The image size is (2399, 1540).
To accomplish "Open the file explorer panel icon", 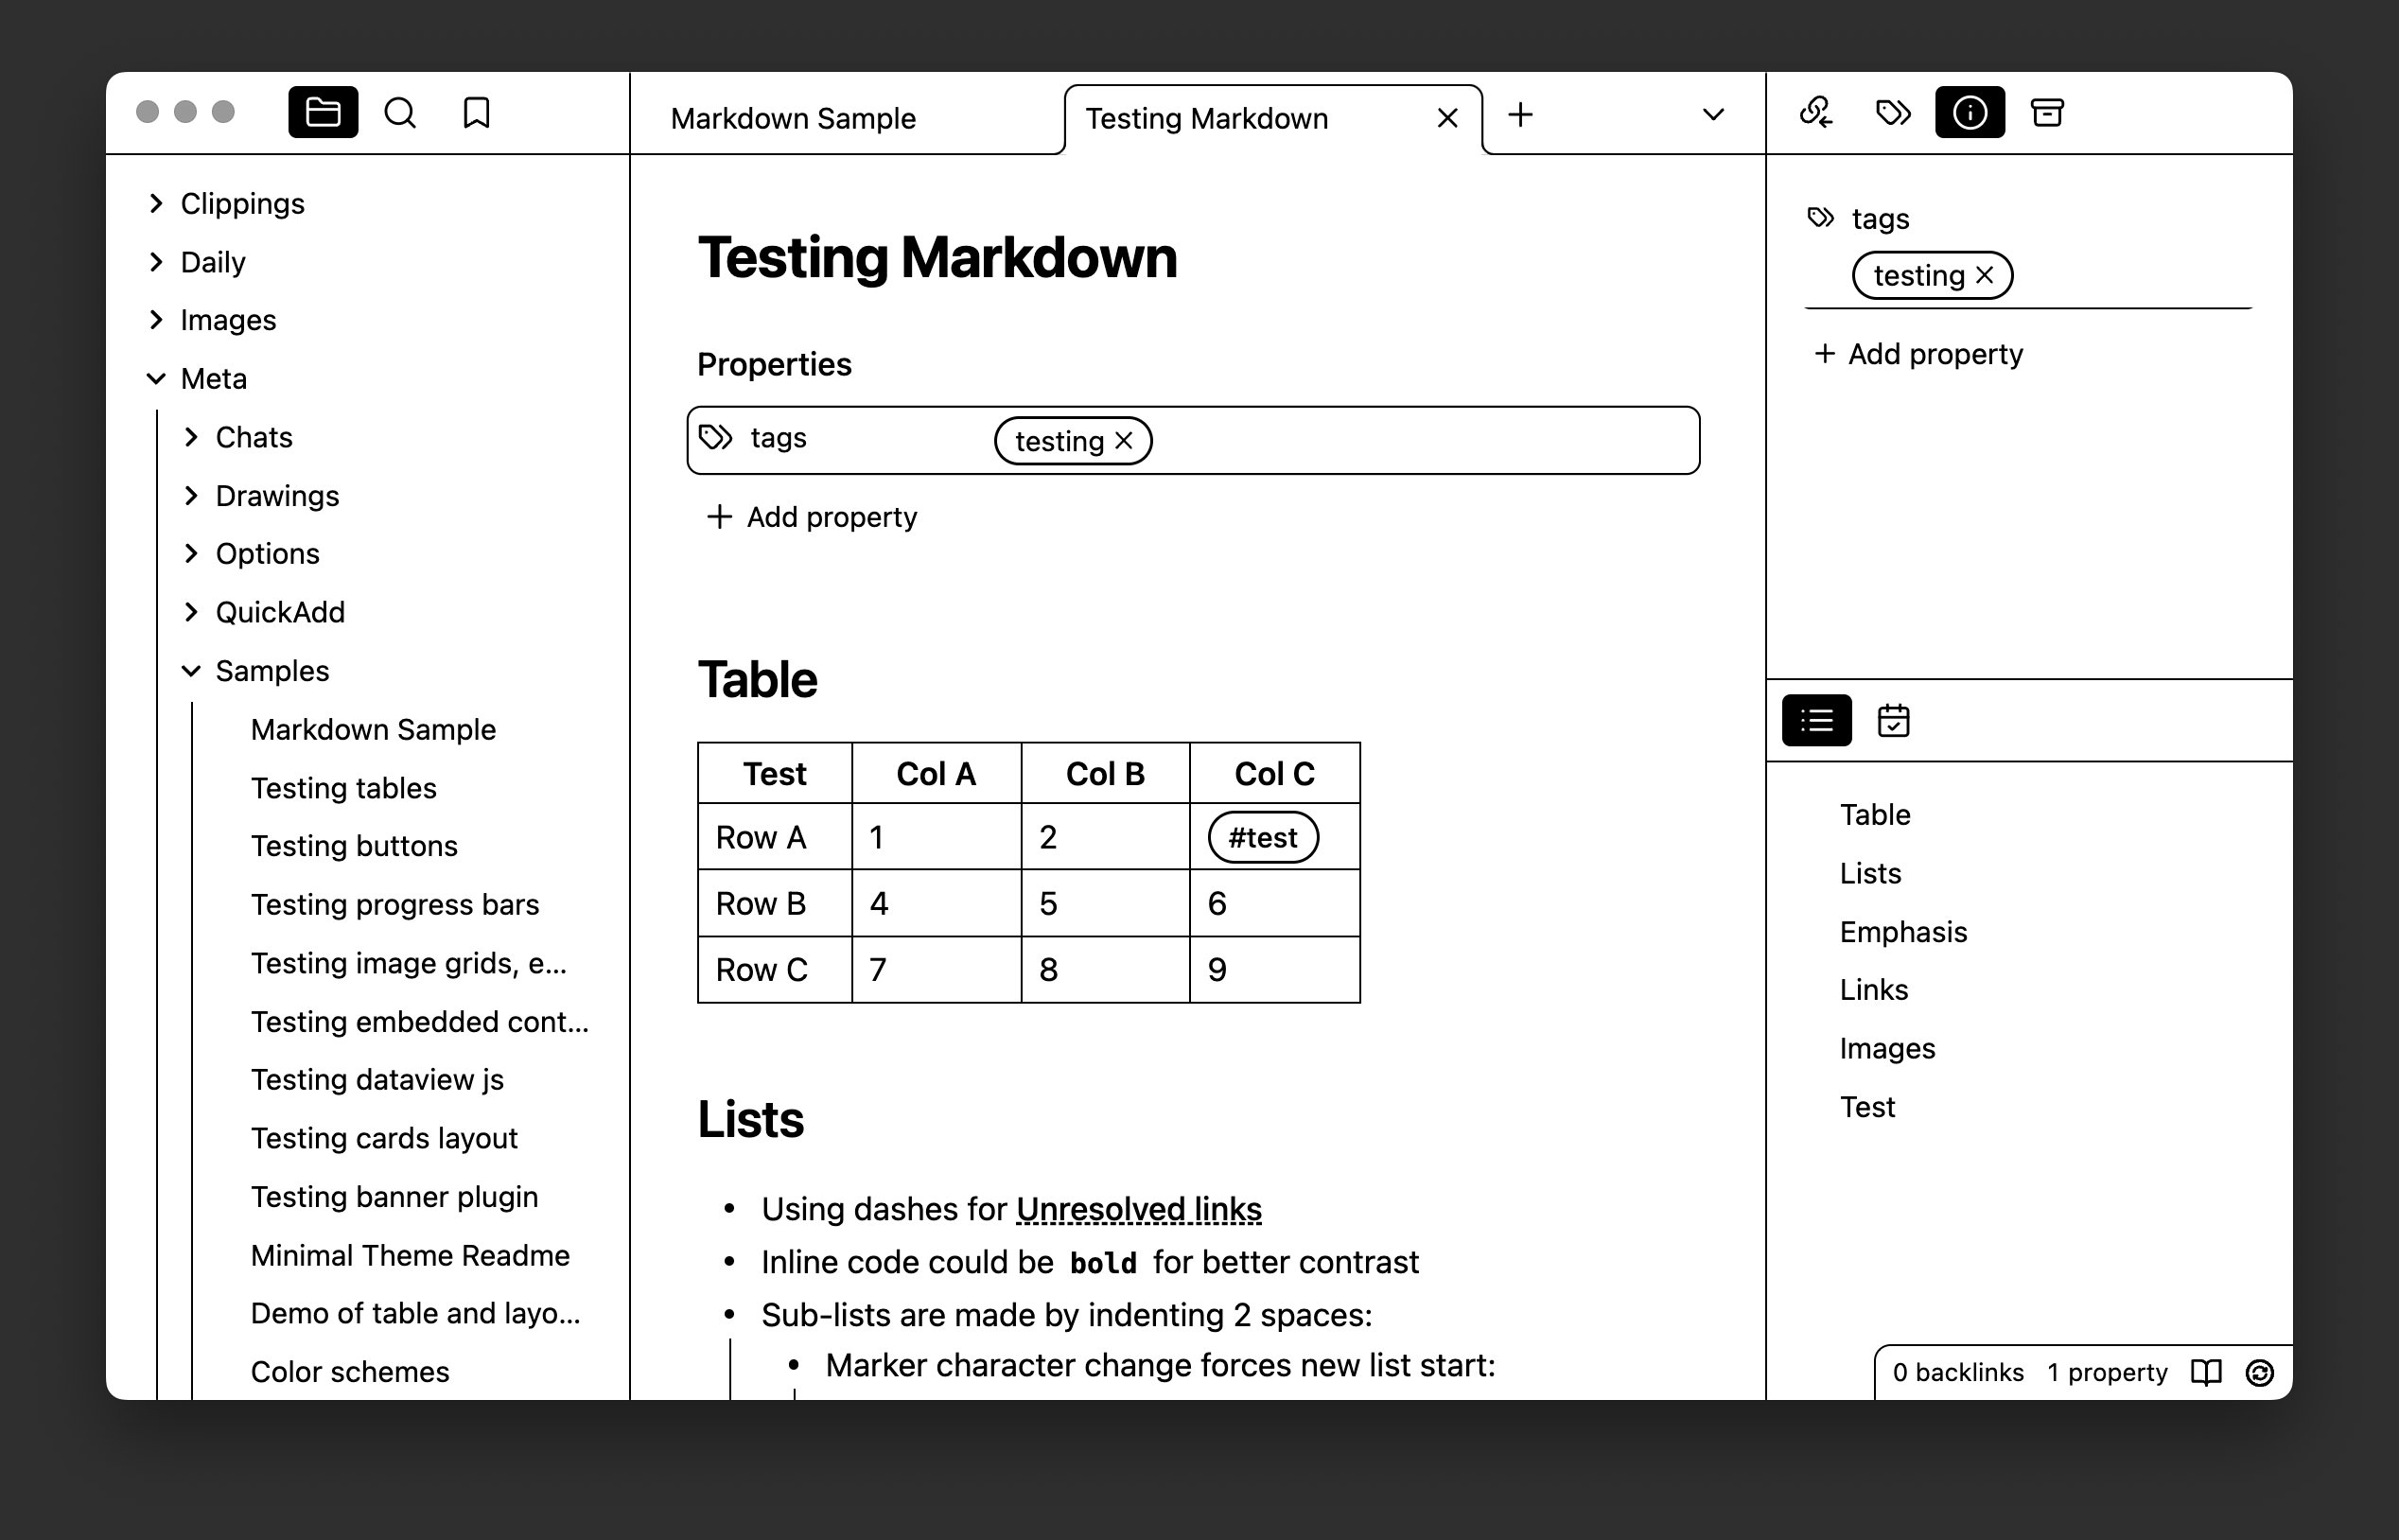I will [x=323, y=113].
